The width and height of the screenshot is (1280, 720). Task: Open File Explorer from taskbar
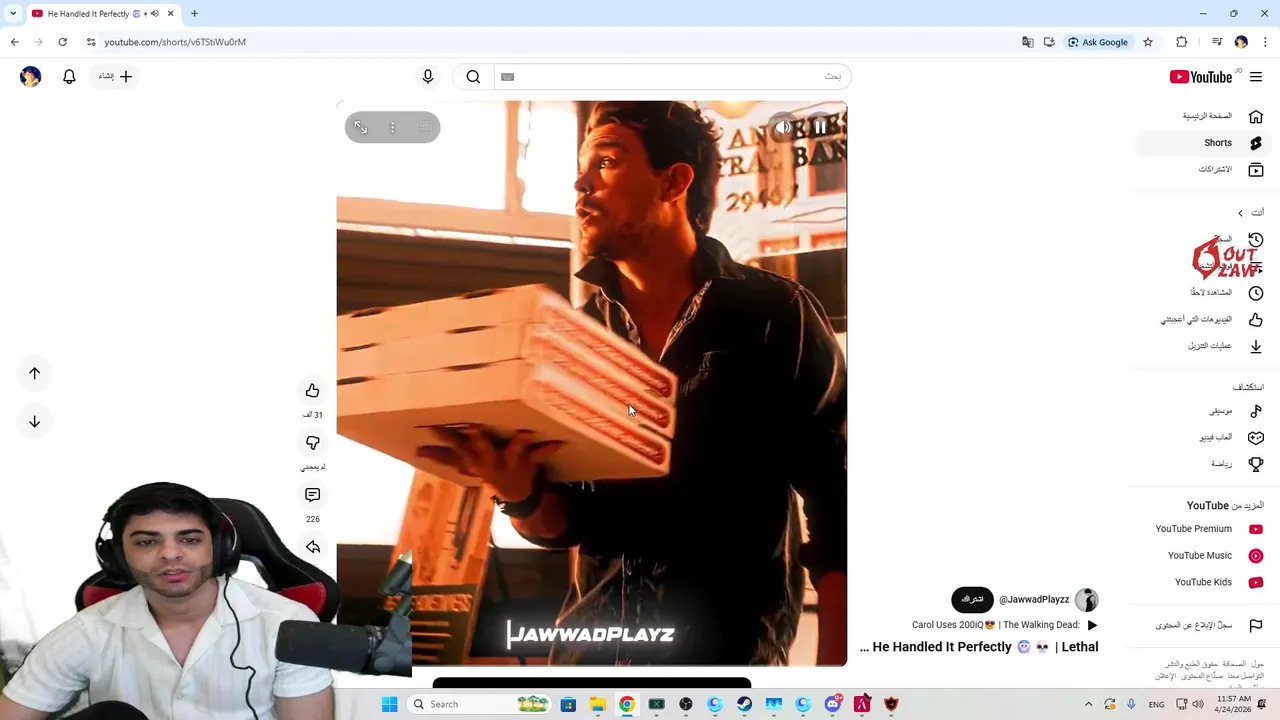pyautogui.click(x=597, y=704)
